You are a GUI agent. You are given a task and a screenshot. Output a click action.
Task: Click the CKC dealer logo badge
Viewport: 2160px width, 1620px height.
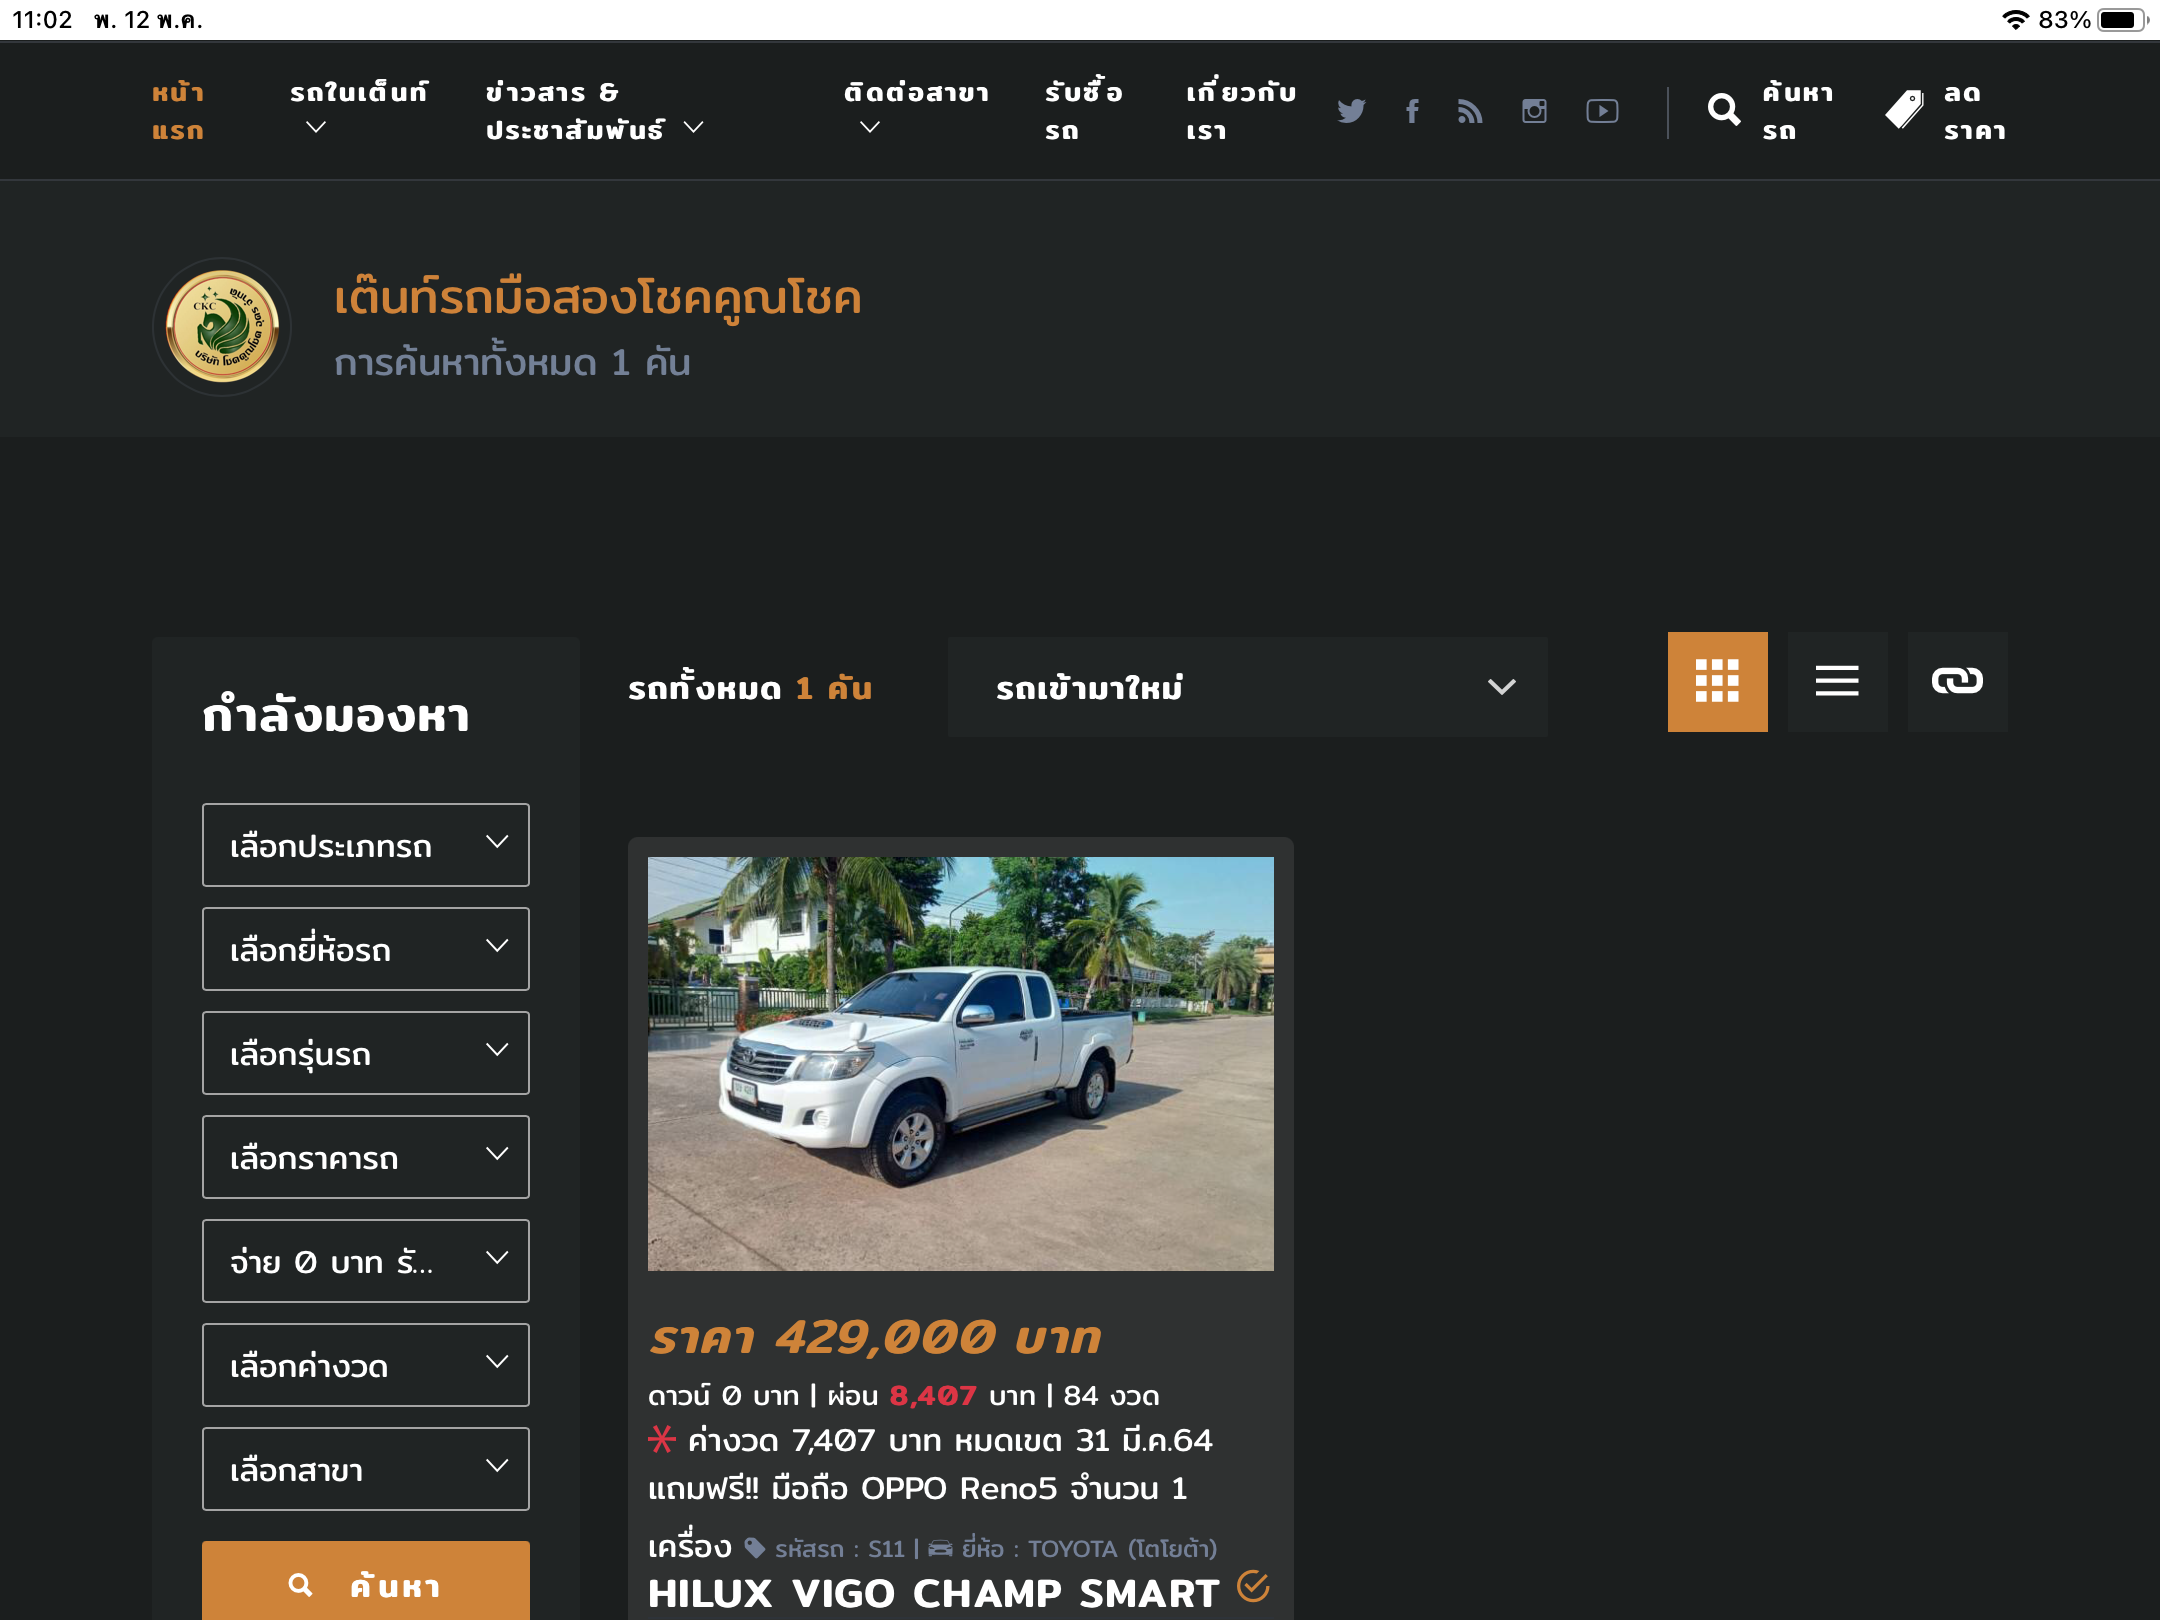[x=222, y=327]
